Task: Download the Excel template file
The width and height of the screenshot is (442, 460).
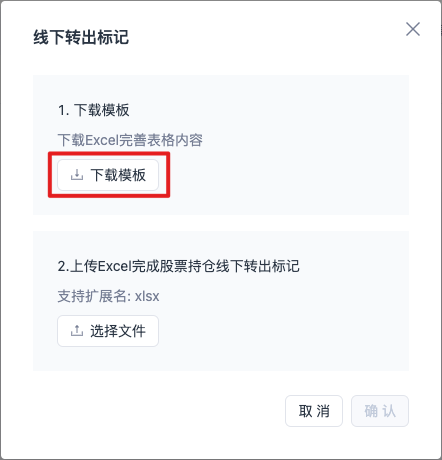Action: coord(108,175)
